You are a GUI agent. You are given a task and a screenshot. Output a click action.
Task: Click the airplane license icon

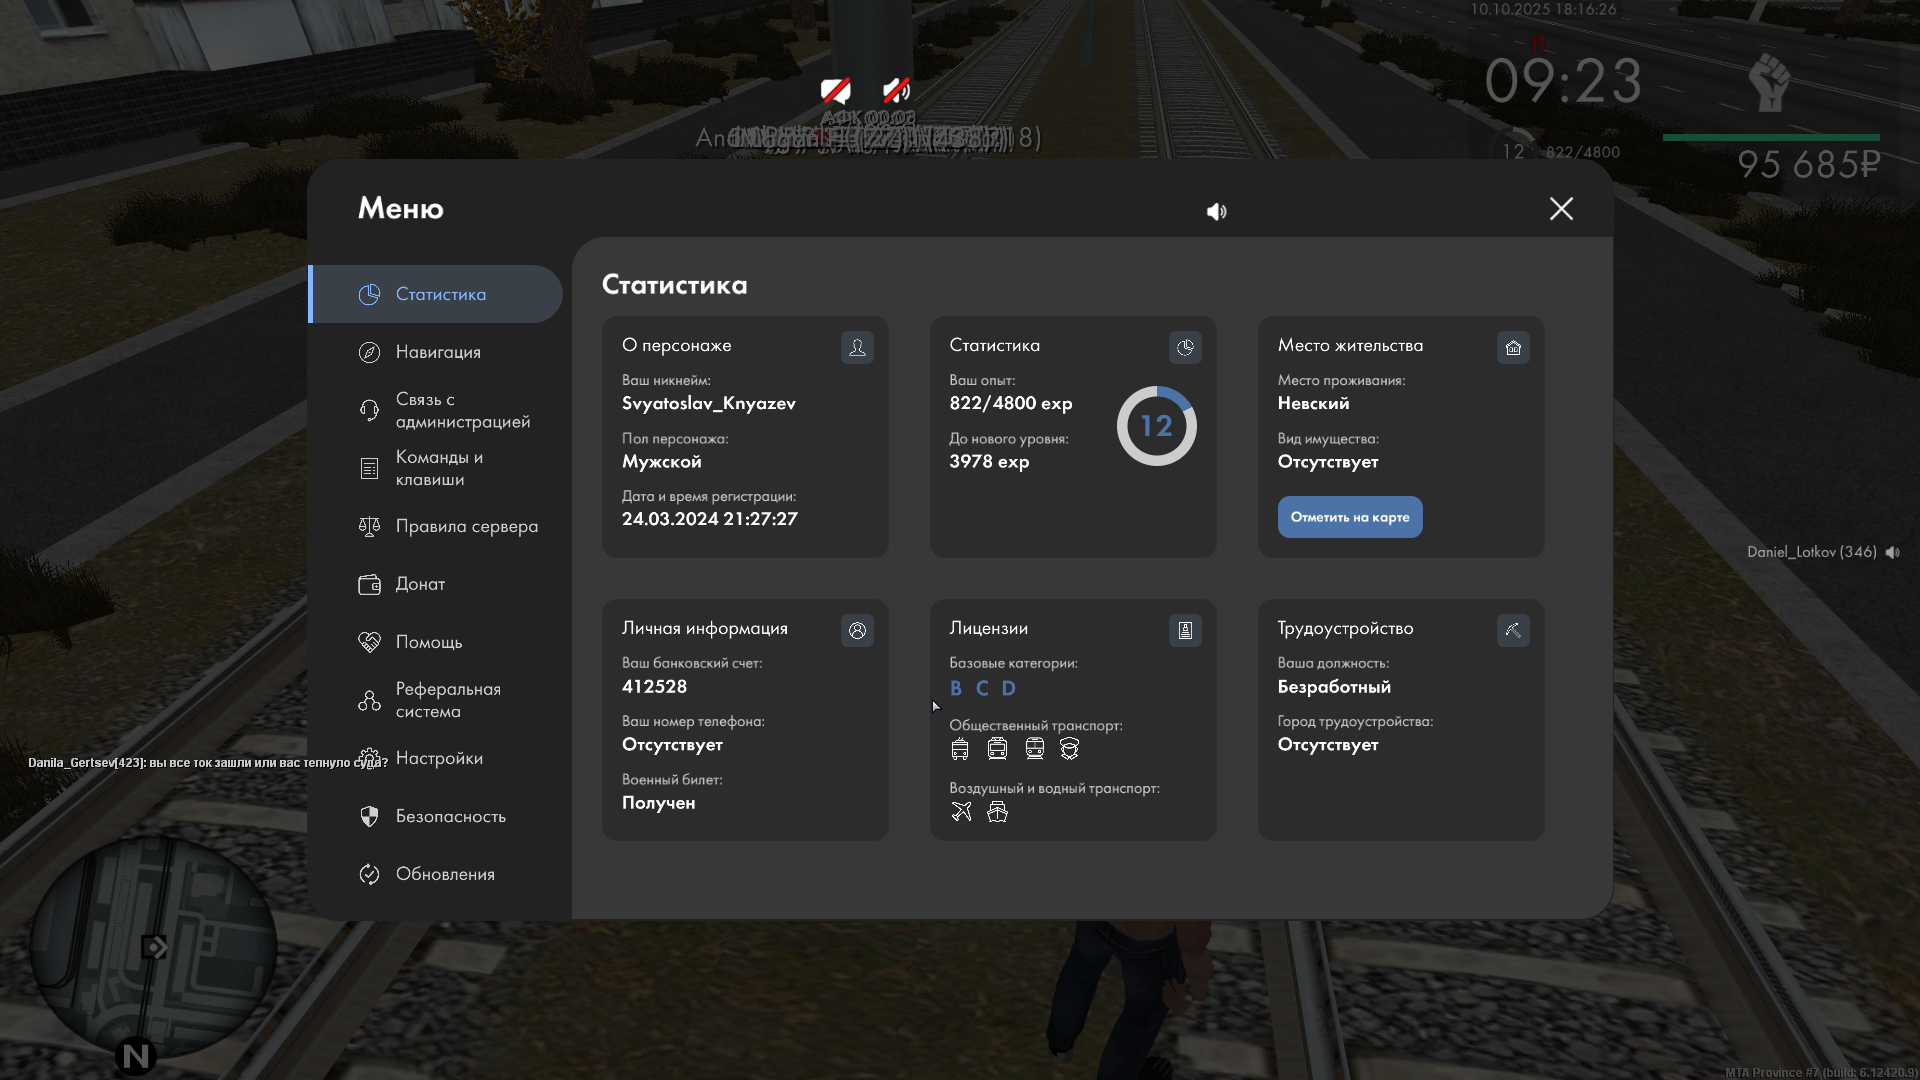961,812
